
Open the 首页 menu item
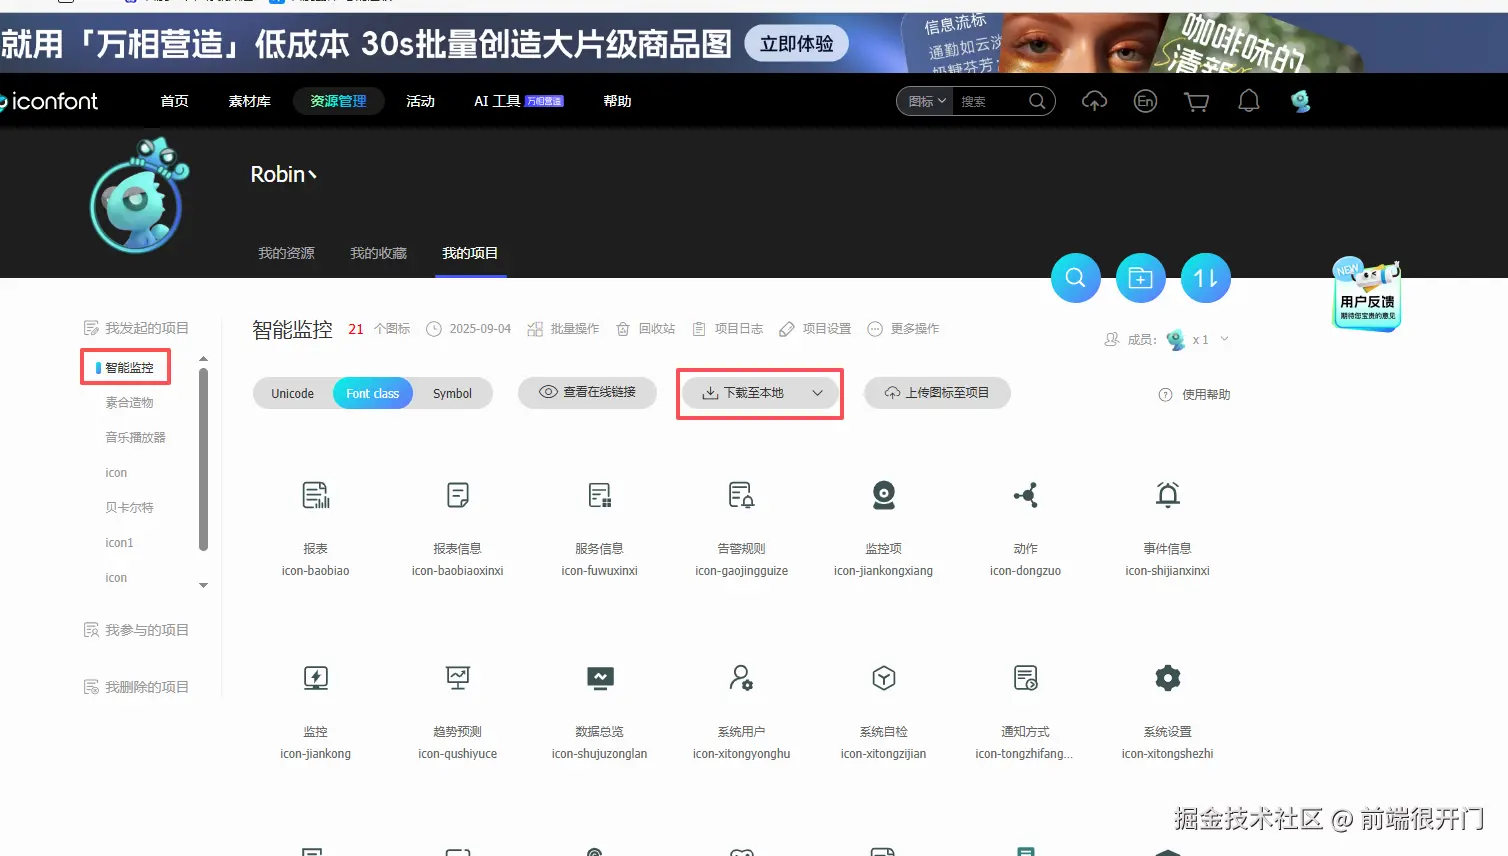(174, 101)
